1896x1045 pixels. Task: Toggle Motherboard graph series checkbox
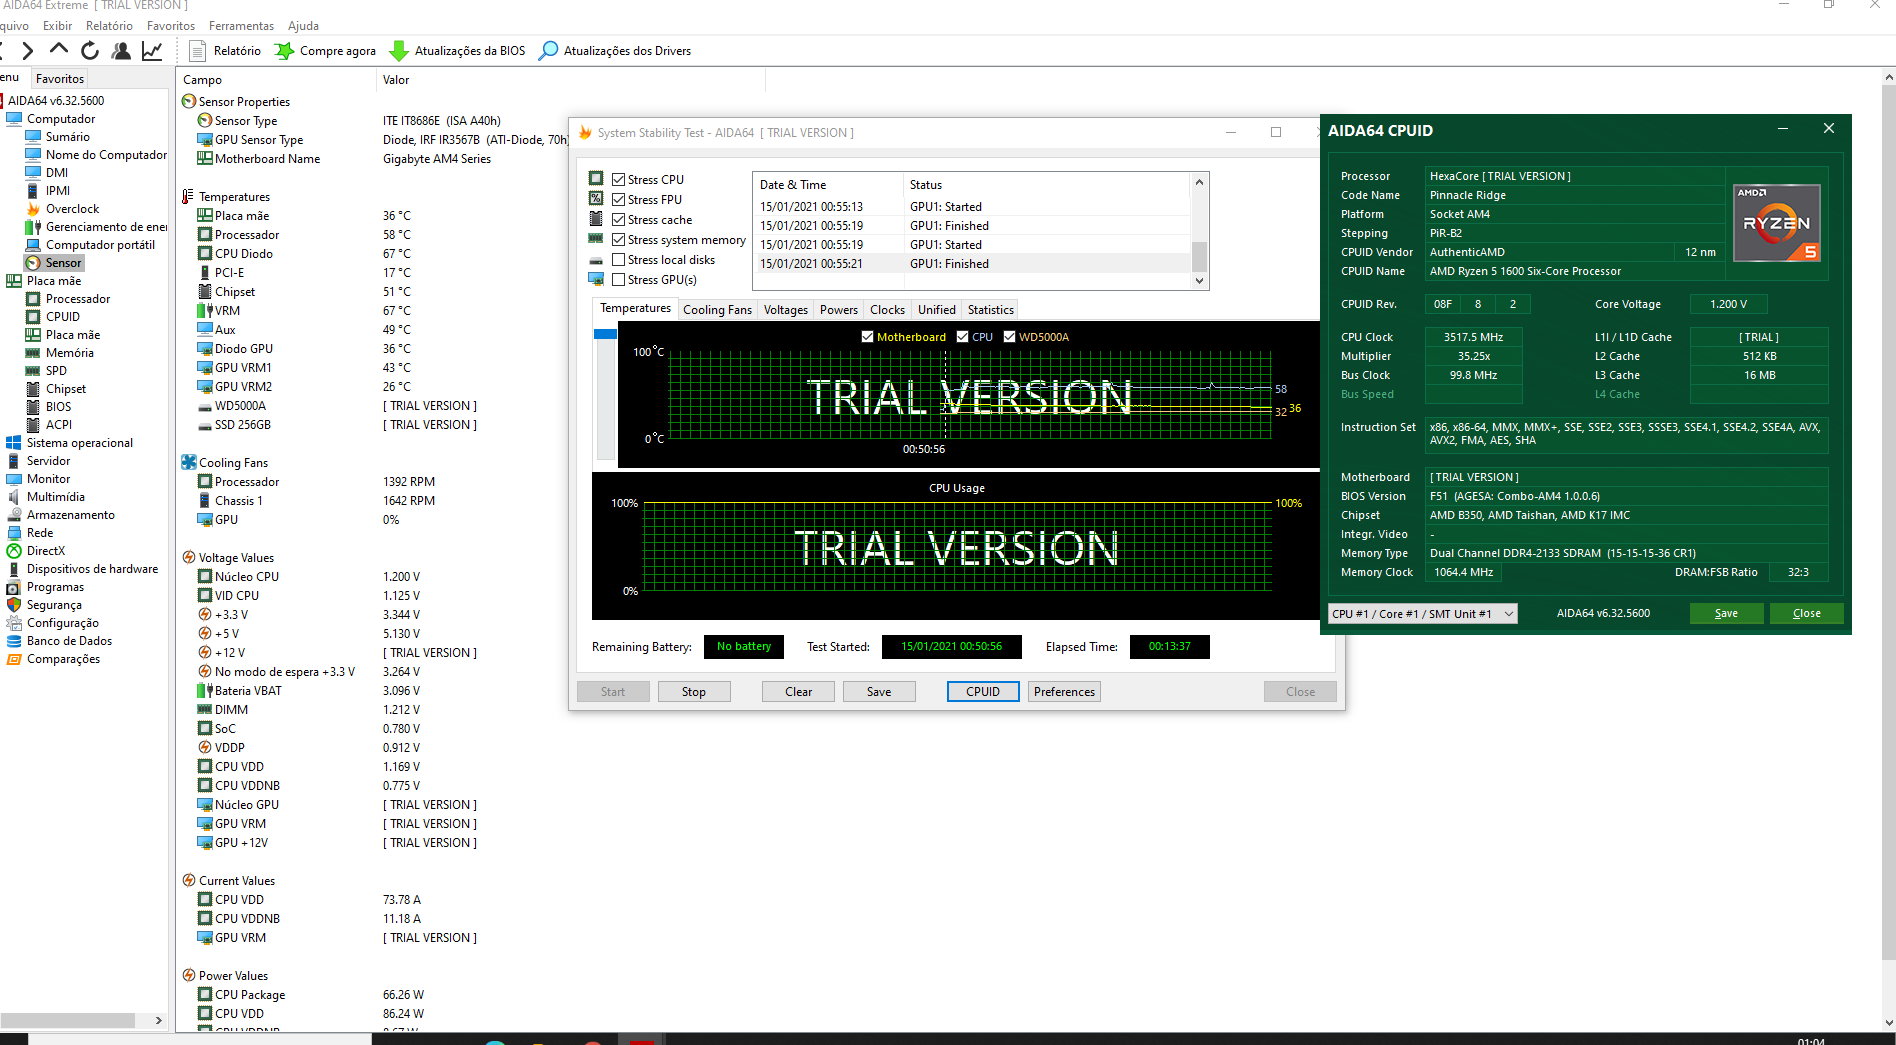(867, 337)
